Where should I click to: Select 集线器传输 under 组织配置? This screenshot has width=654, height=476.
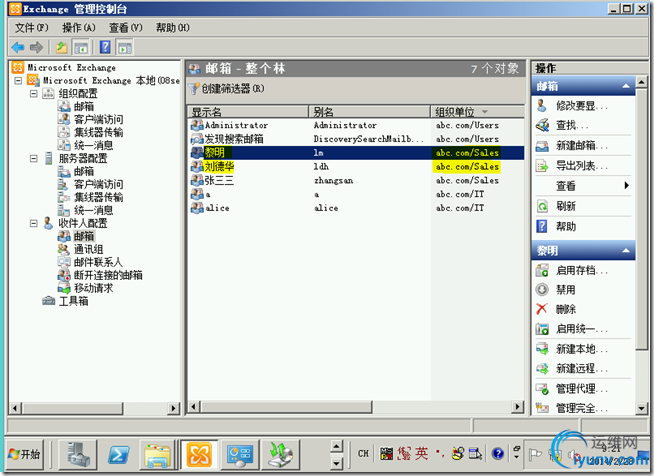coord(98,132)
